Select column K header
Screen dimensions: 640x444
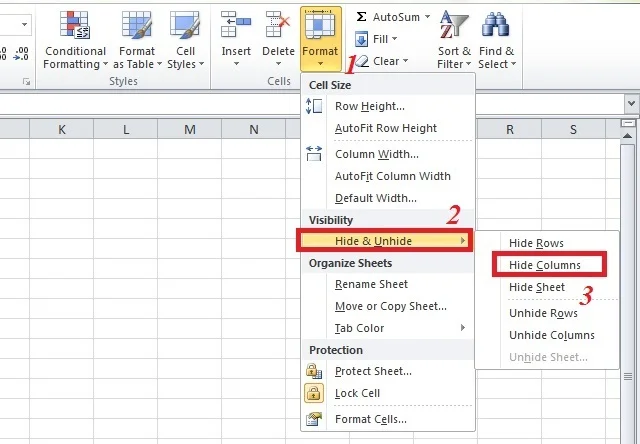(x=62, y=129)
